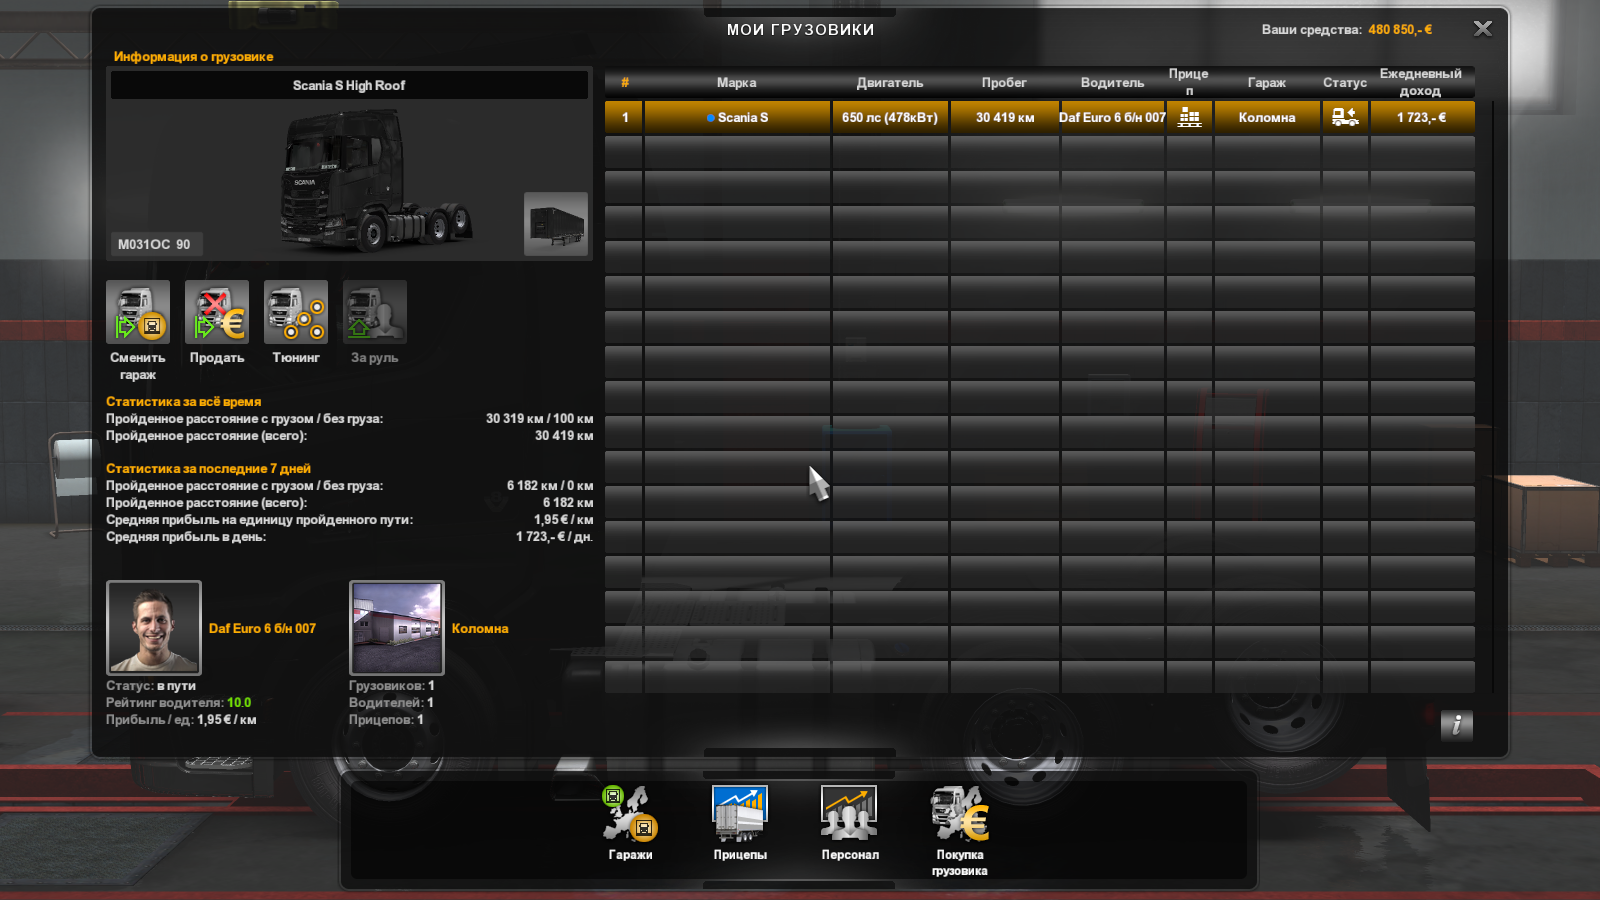This screenshot has width=1600, height=900.
Task: Click the 30 419 км mileage cell
Action: click(x=1005, y=117)
